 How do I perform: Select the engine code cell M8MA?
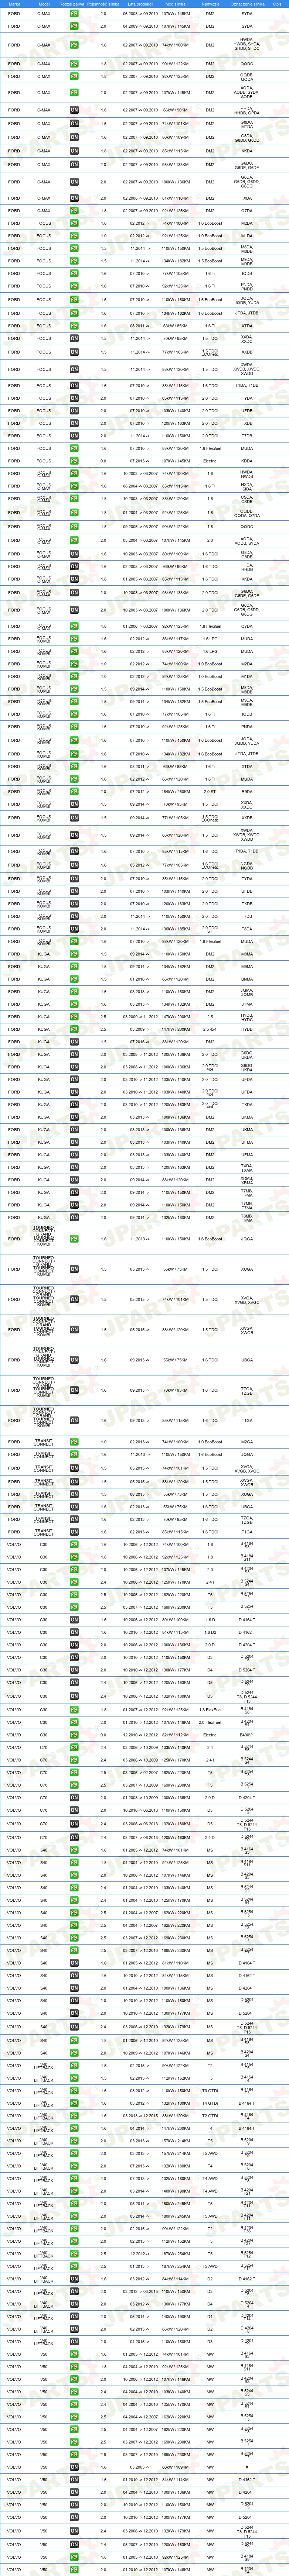click(x=247, y=954)
